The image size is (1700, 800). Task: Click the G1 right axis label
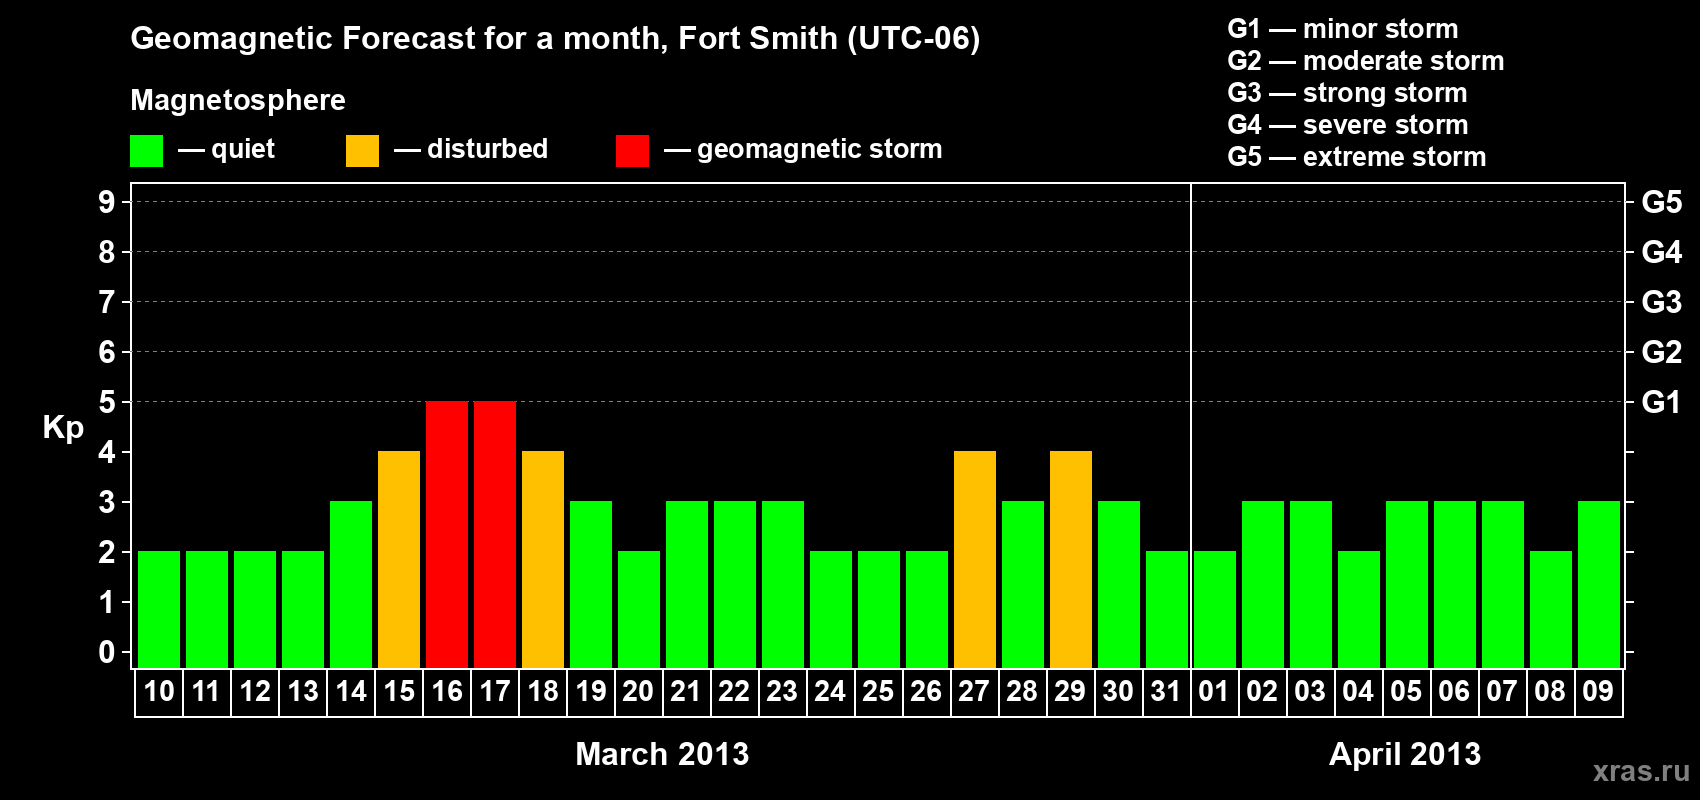coord(1662,402)
